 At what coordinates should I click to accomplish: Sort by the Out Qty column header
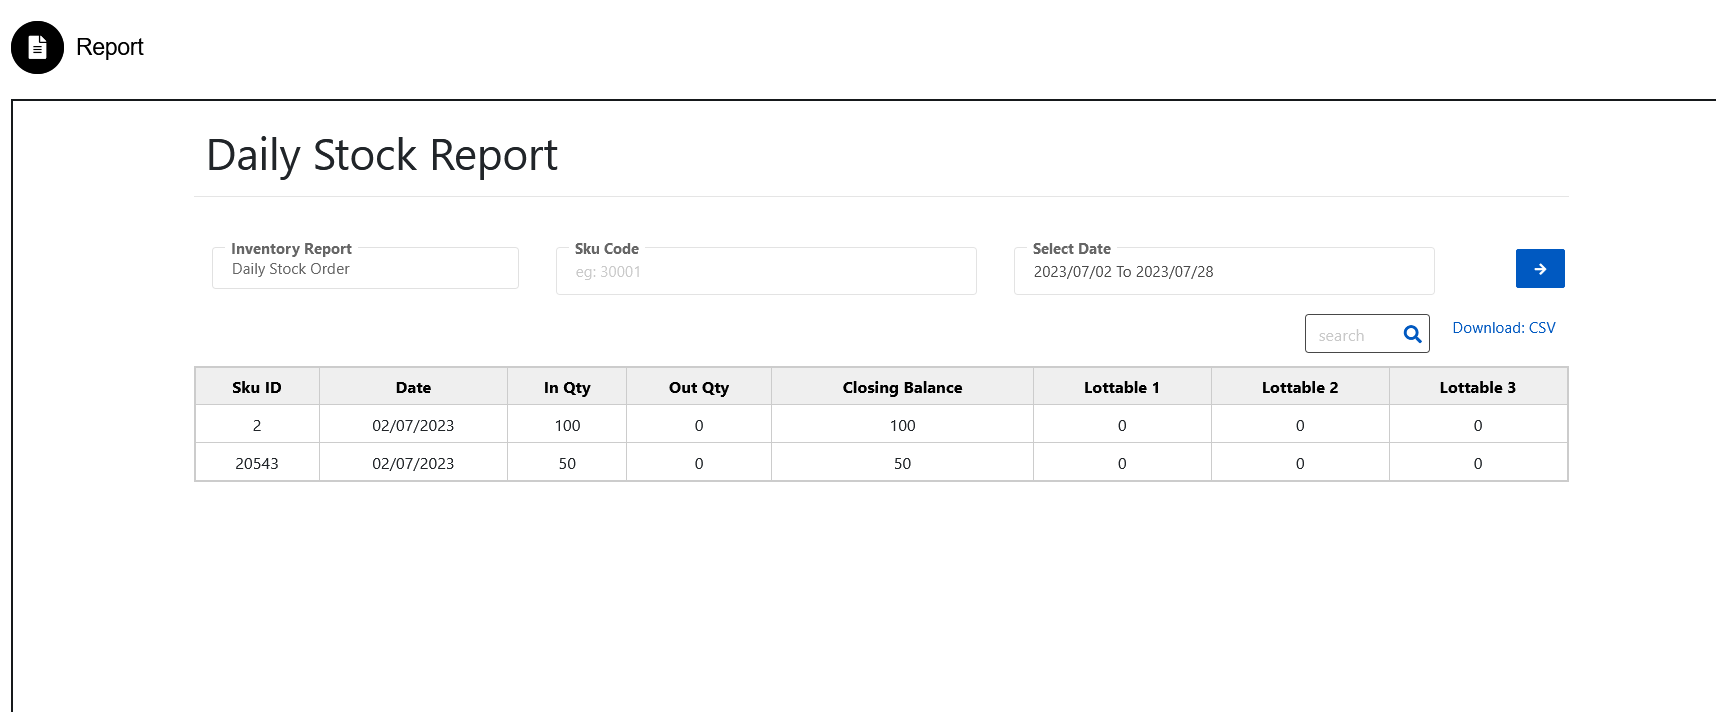pyautogui.click(x=699, y=387)
